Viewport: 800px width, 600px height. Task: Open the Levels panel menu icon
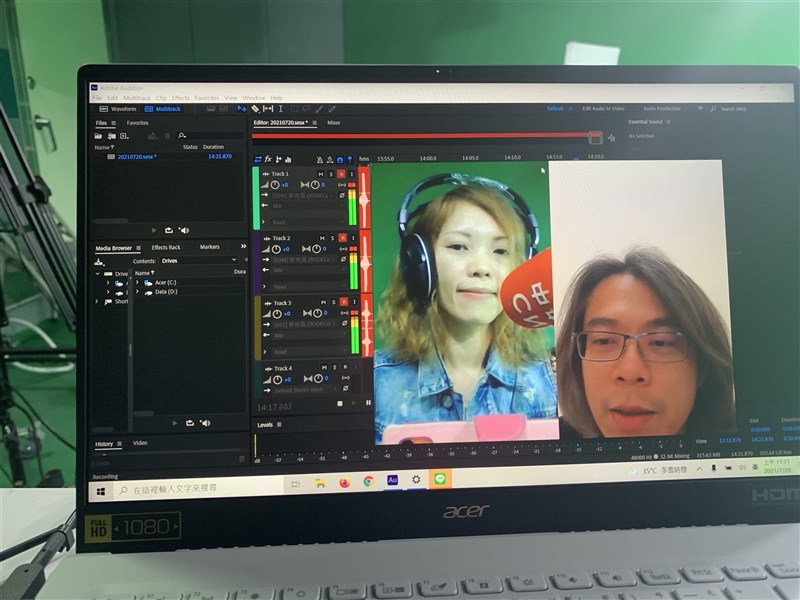[x=279, y=424]
